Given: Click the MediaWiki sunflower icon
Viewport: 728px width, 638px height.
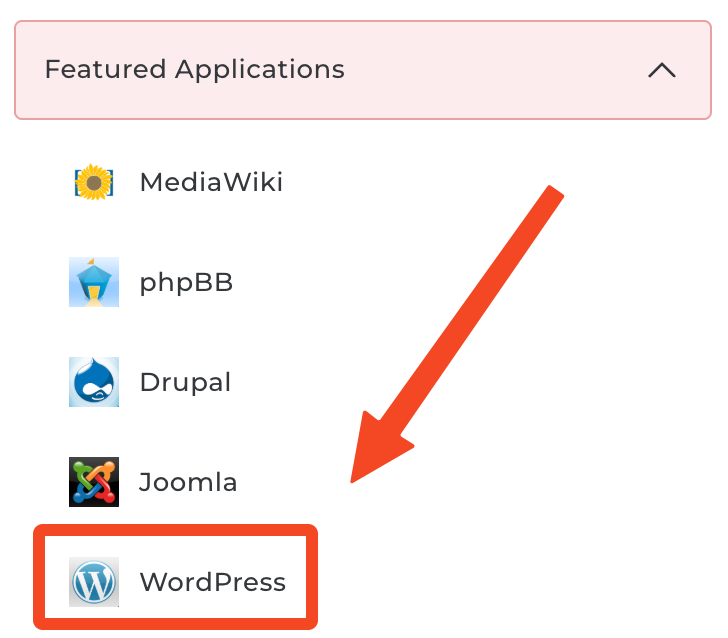Looking at the screenshot, I should [94, 182].
